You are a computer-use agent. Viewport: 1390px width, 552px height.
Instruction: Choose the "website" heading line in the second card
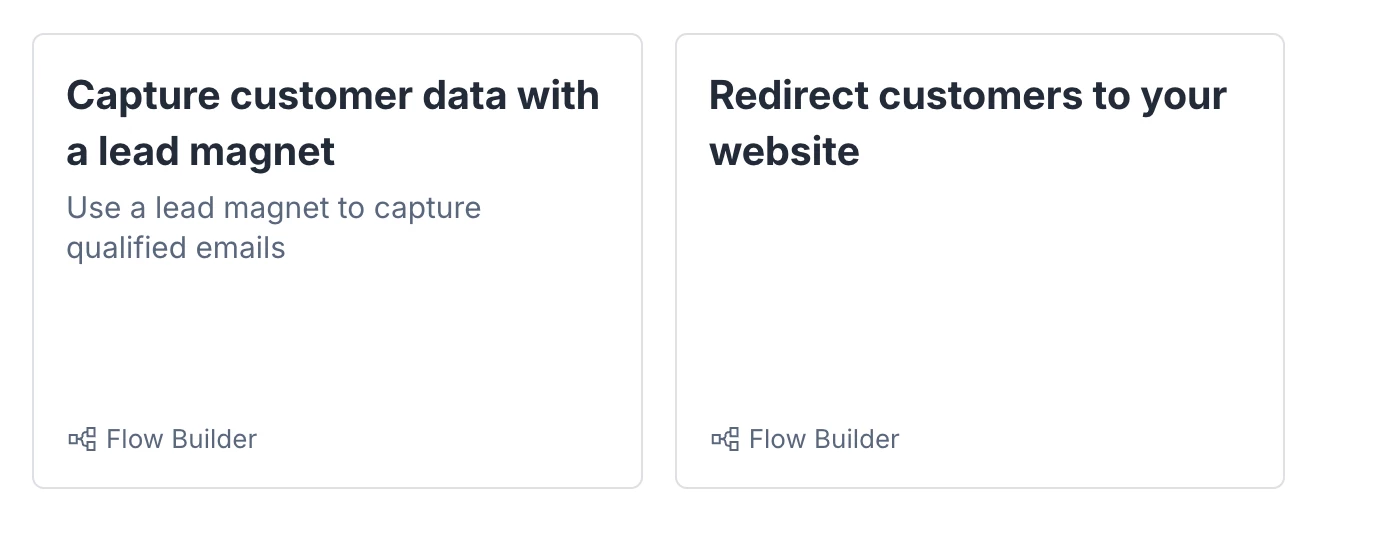(x=784, y=152)
